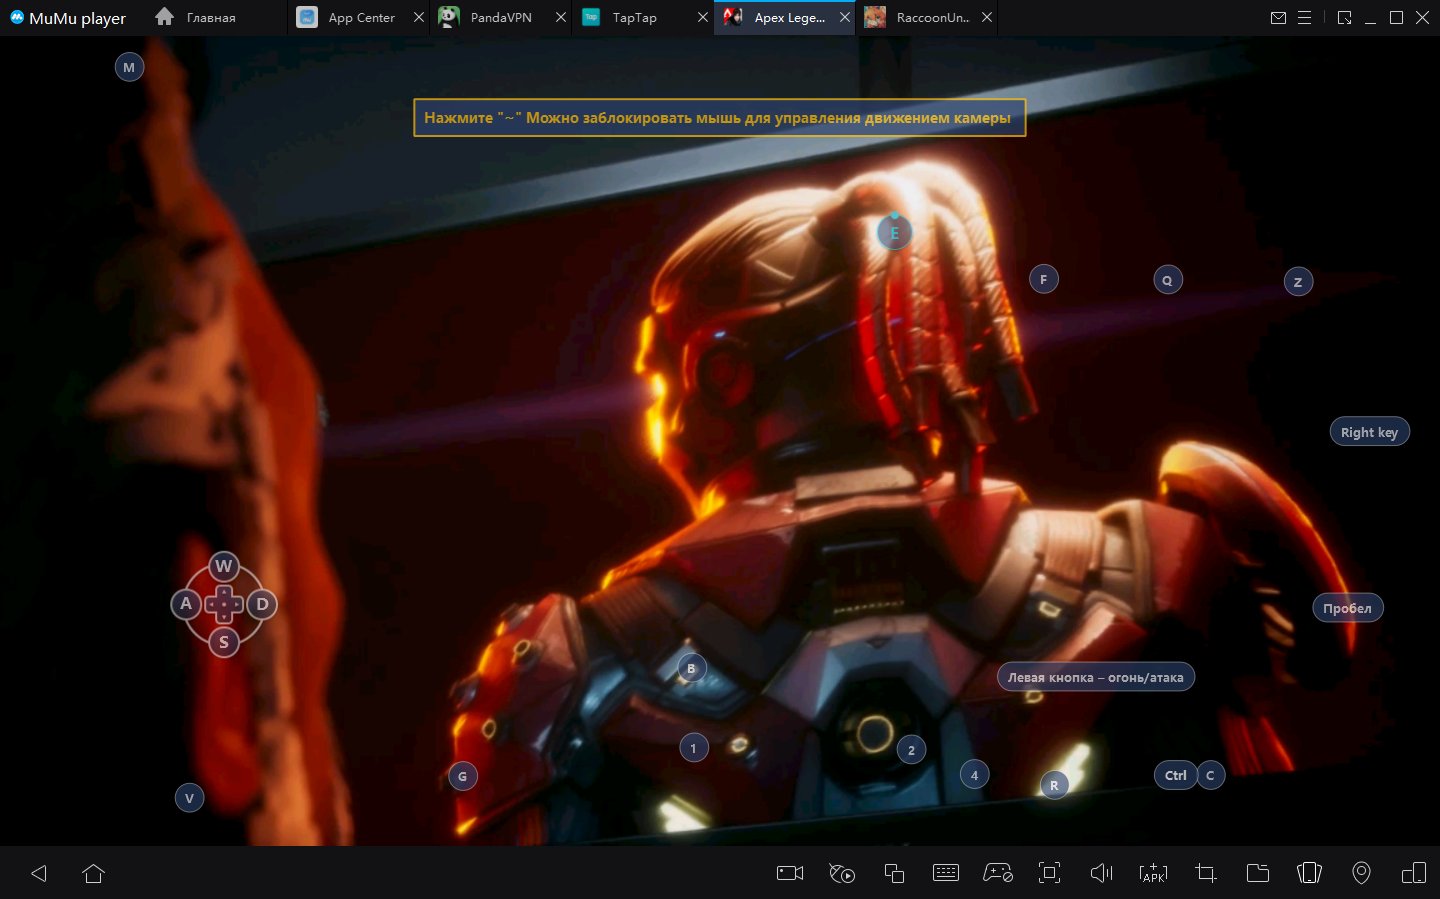The width and height of the screenshot is (1440, 899).
Task: Switch to the PandaVPN tab
Action: click(x=500, y=18)
